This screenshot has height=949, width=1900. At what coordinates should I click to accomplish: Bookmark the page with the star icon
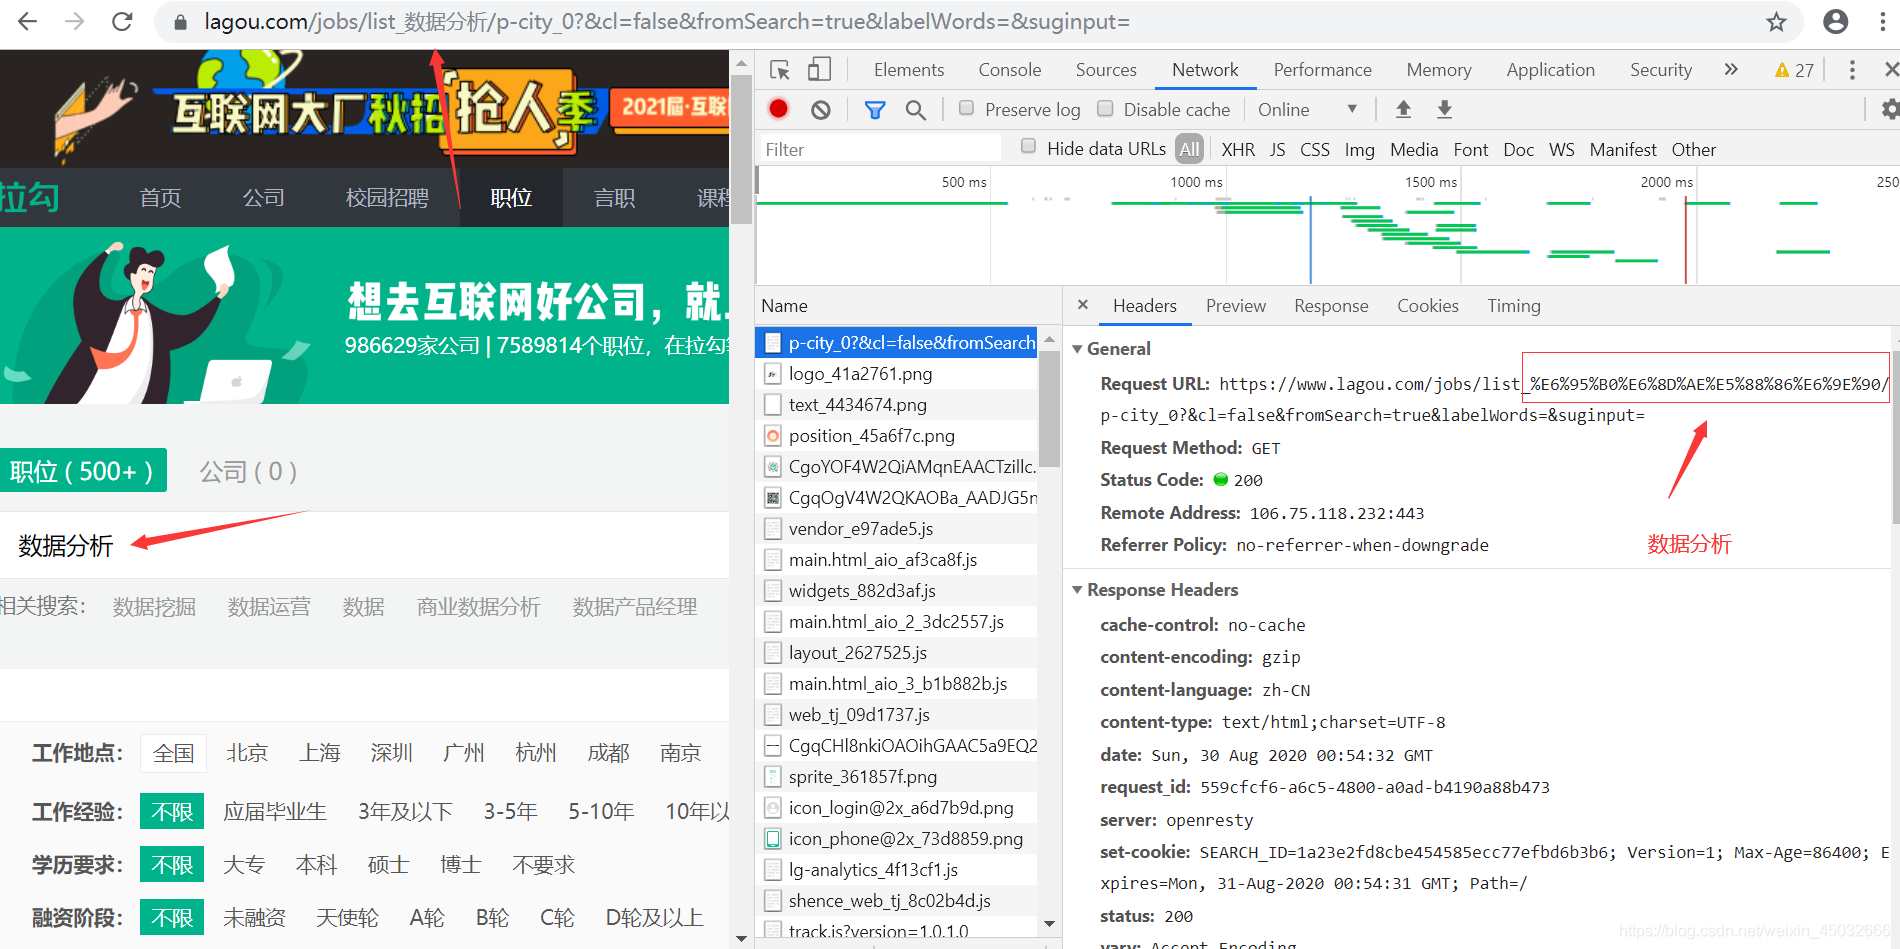click(x=1775, y=21)
